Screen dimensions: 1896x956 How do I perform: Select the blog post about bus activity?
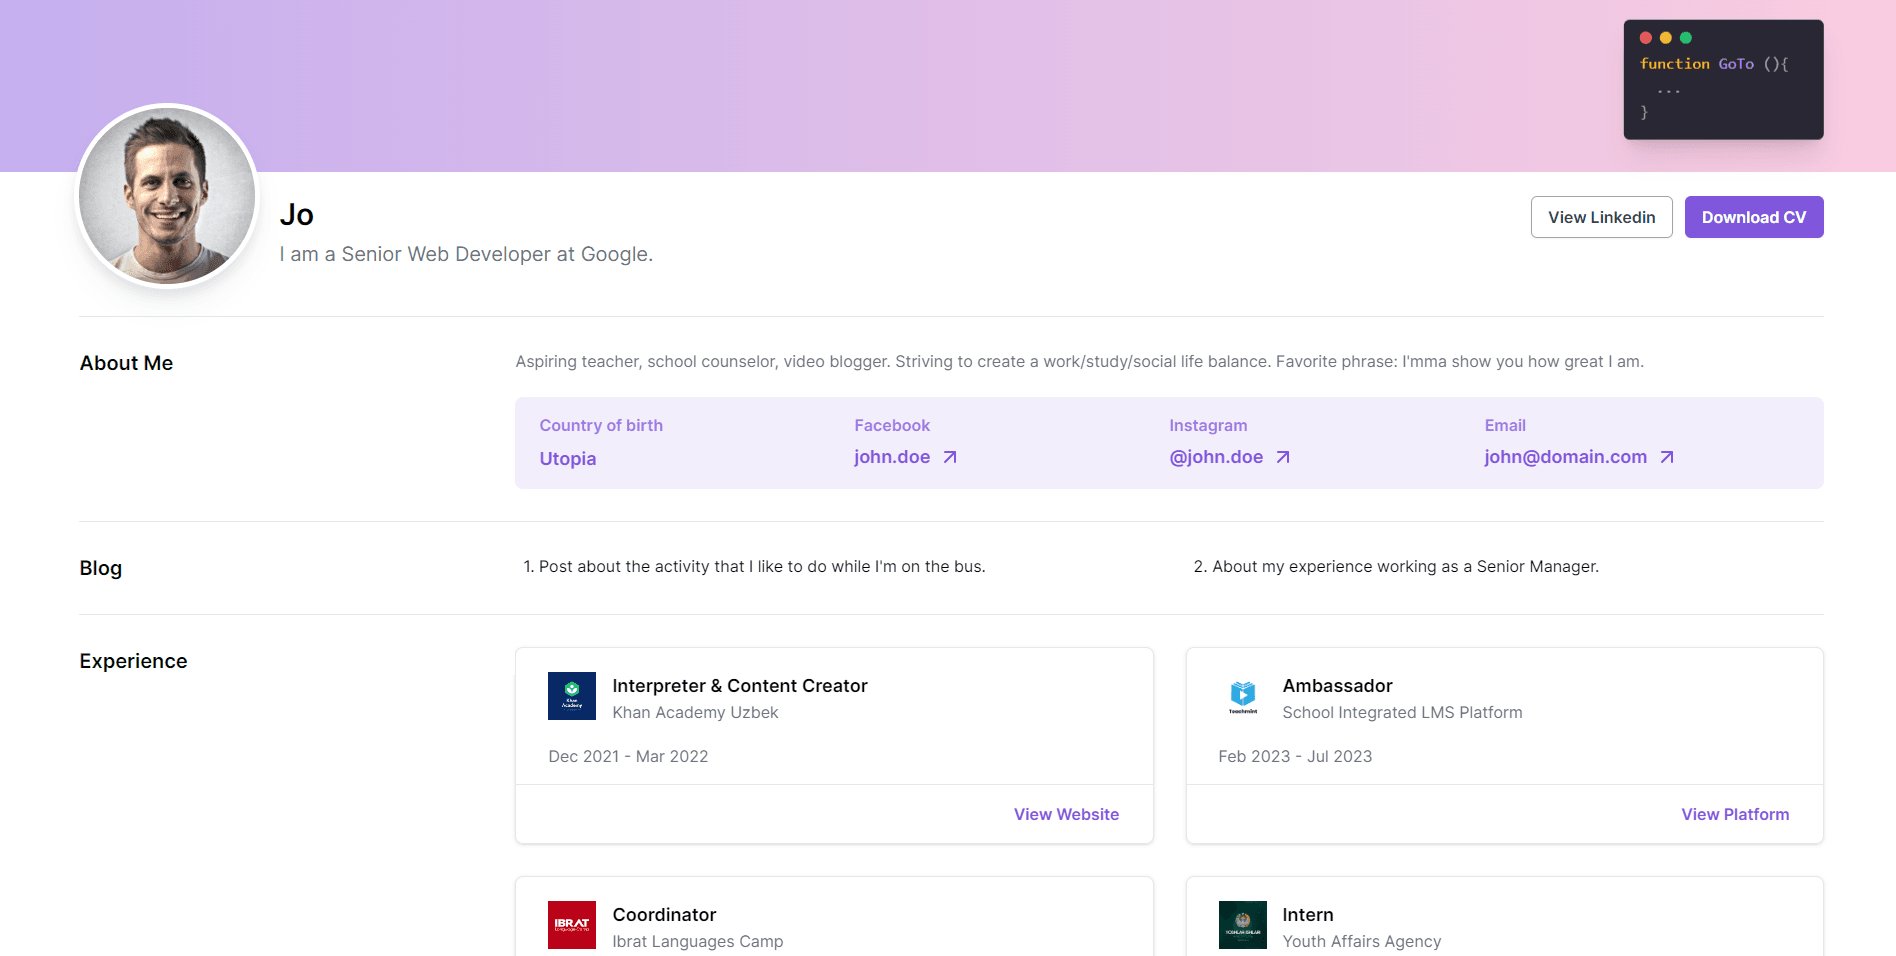[754, 566]
